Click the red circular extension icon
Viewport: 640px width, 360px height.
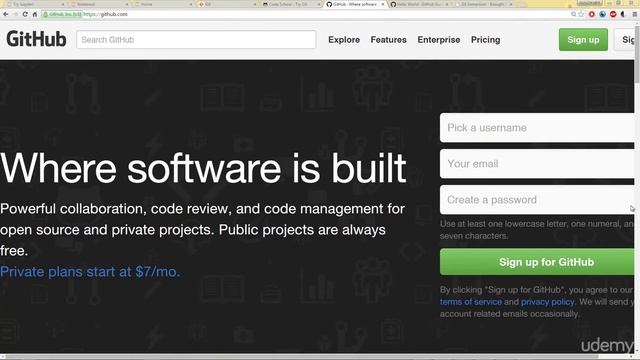[591, 14]
